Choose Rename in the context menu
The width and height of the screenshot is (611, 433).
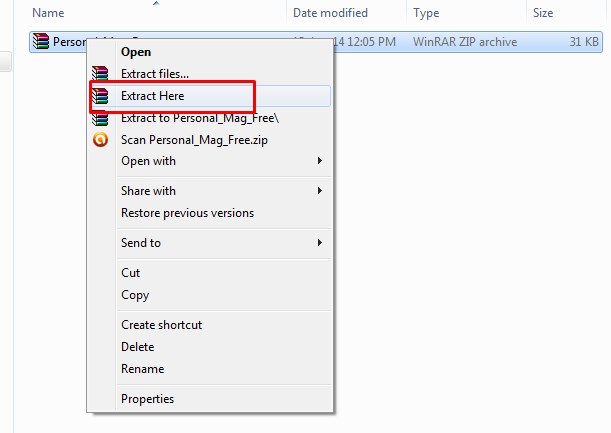coord(143,369)
